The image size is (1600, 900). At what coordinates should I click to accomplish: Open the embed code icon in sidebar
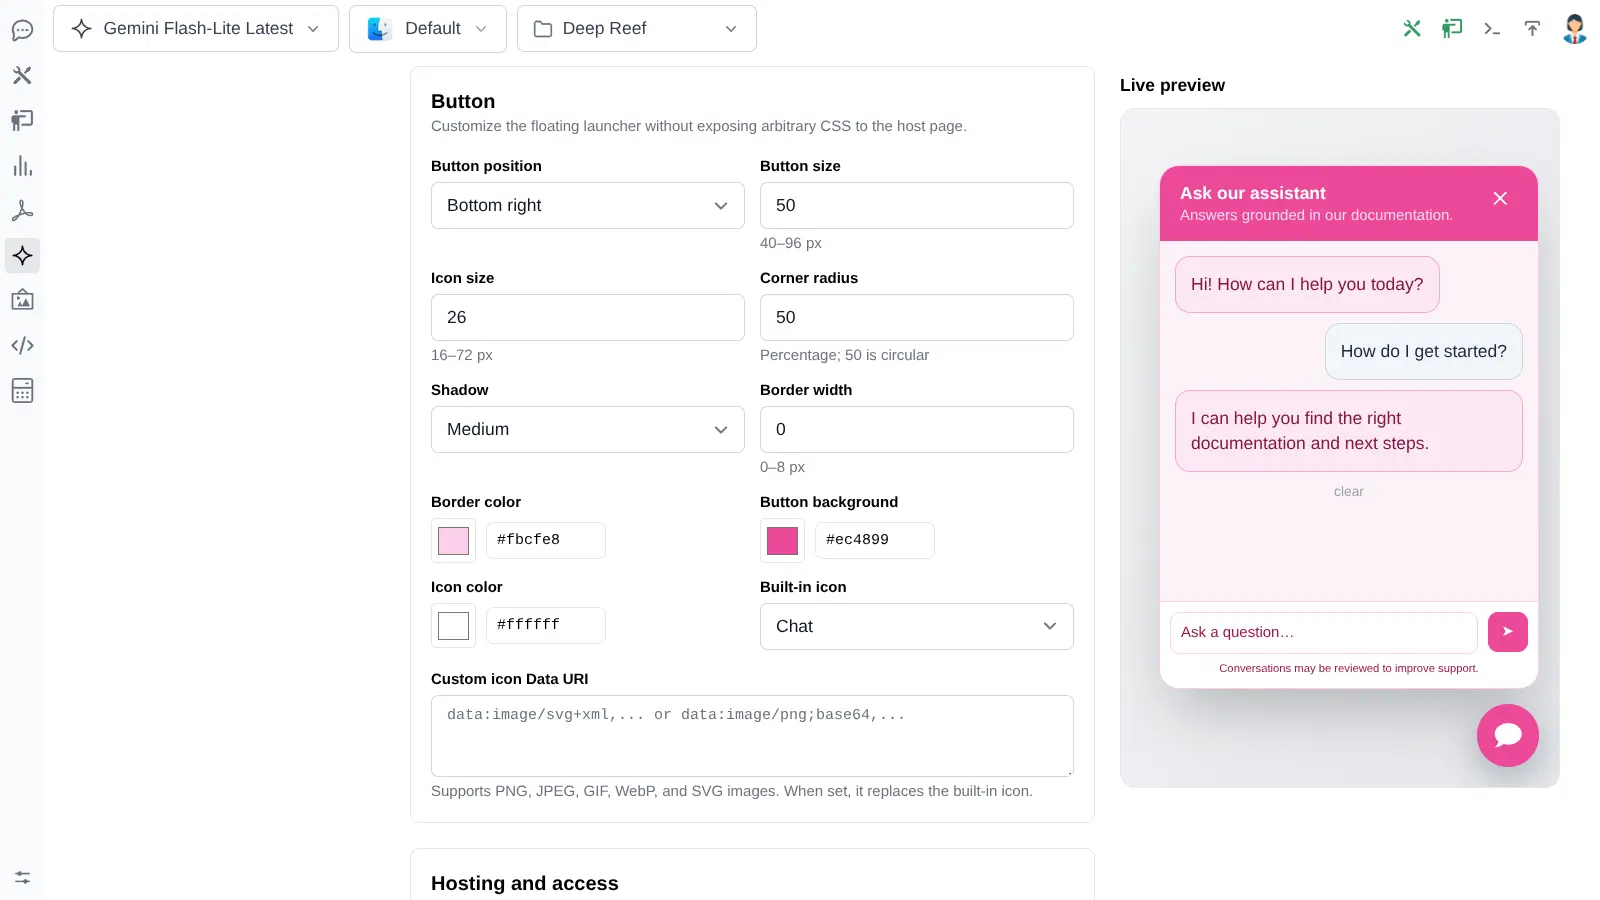22,345
